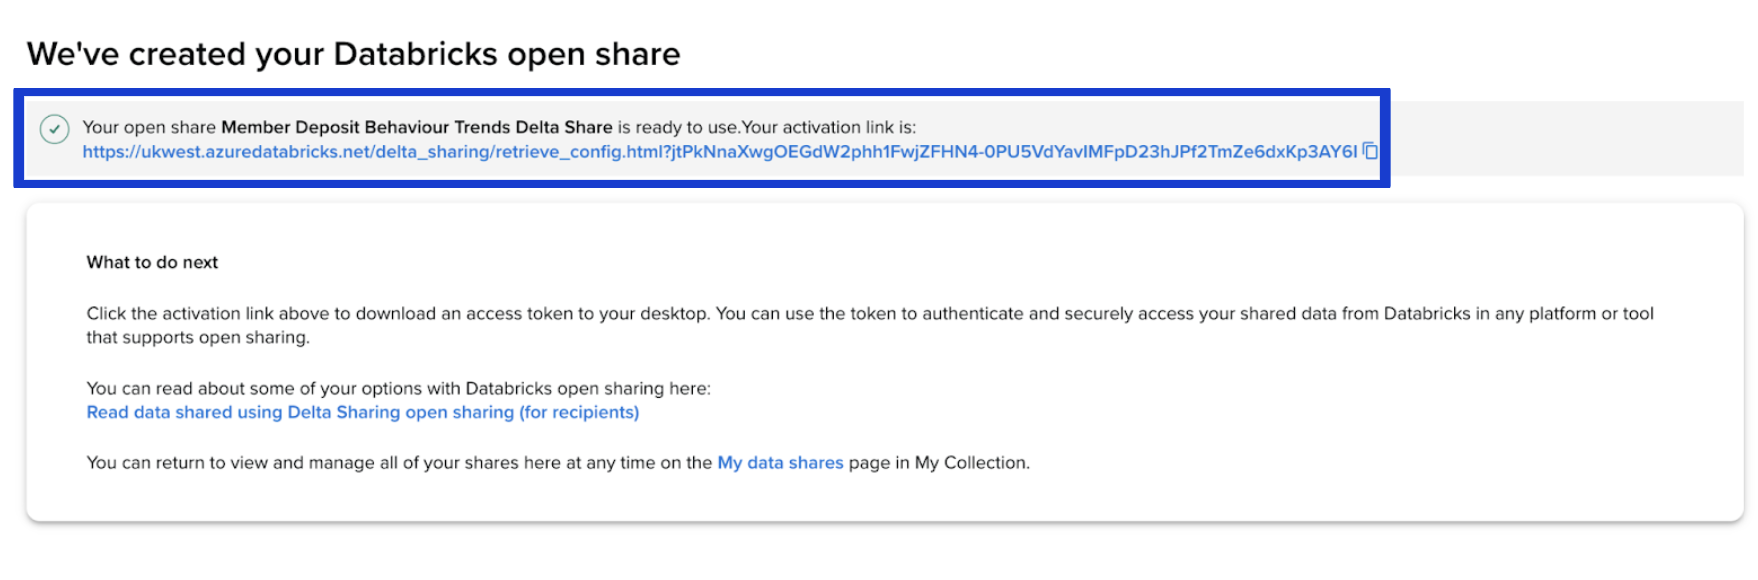Open the ukwest.azuredatabricks.net activation link
Viewport: 1758px width, 580px height.
tap(719, 152)
